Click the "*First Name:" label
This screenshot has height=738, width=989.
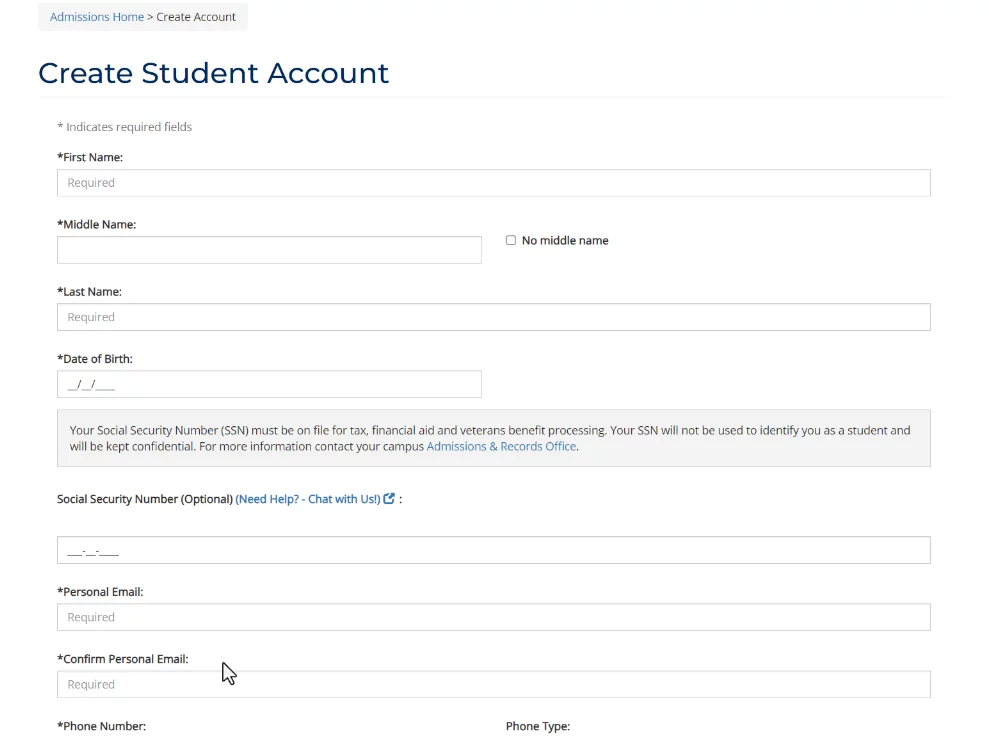coord(90,157)
